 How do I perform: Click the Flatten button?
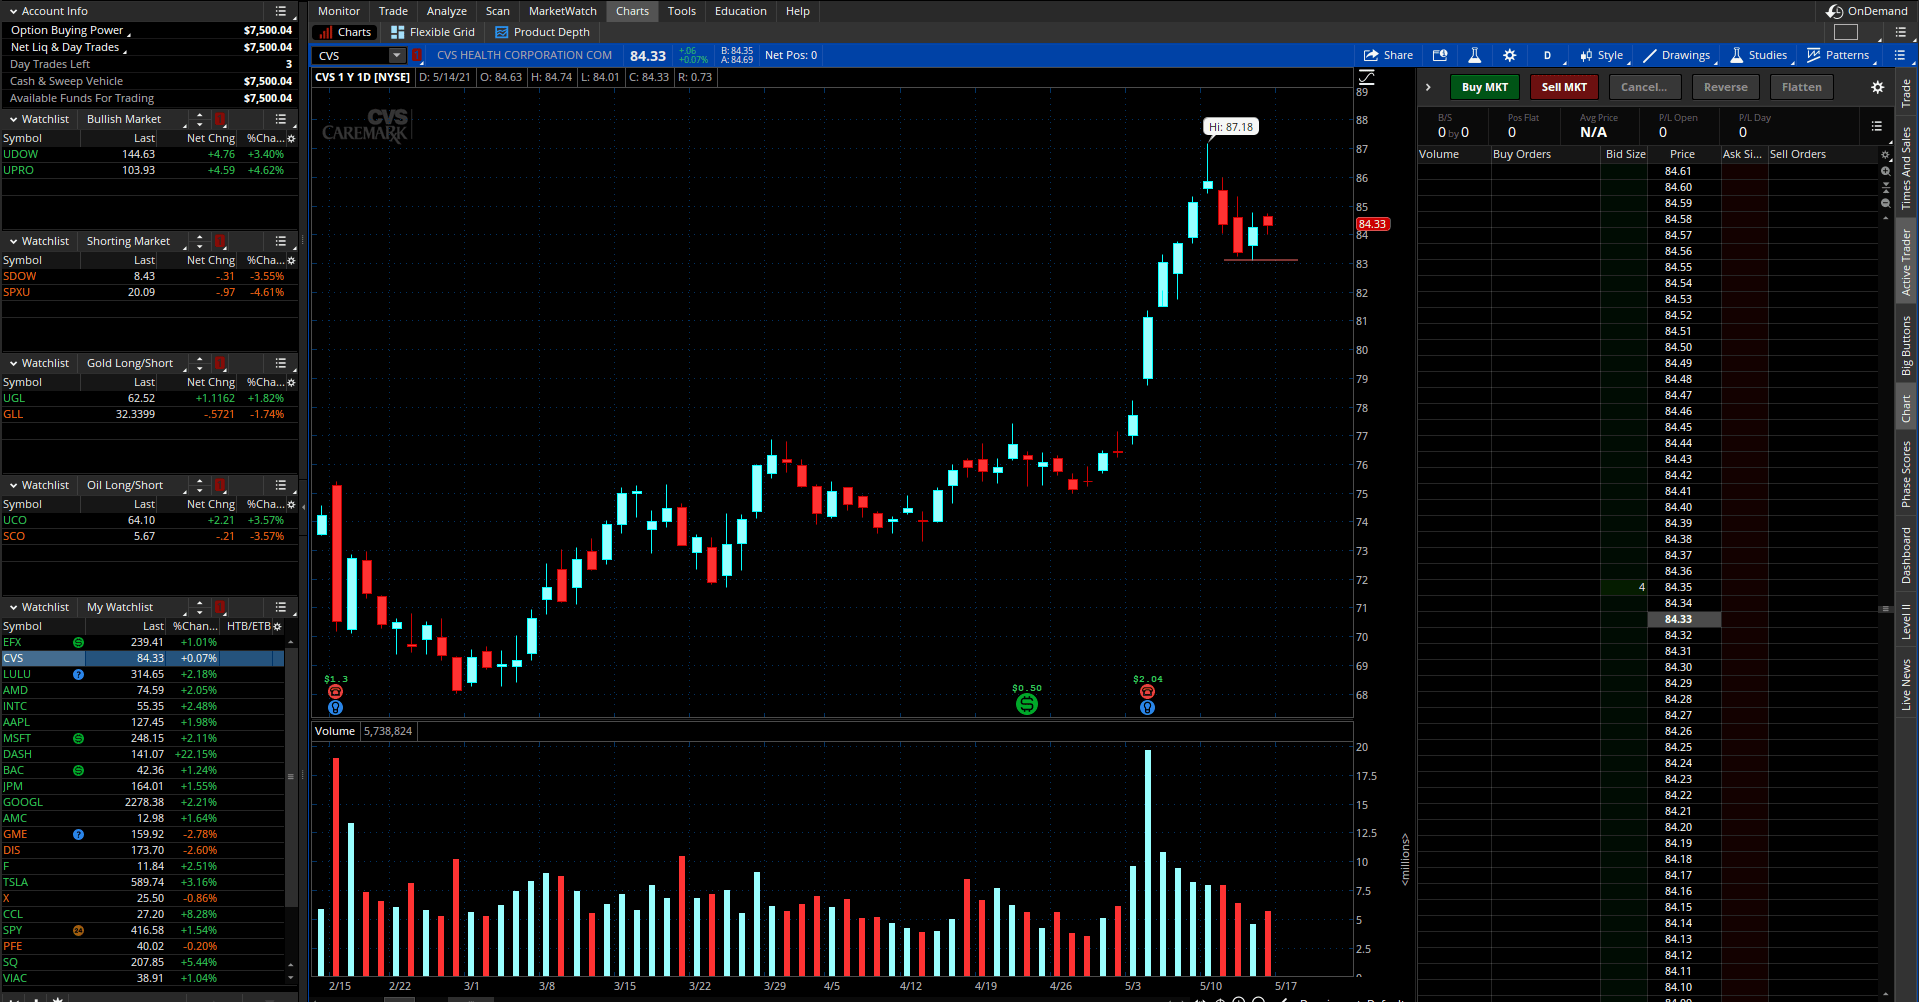pos(1801,87)
